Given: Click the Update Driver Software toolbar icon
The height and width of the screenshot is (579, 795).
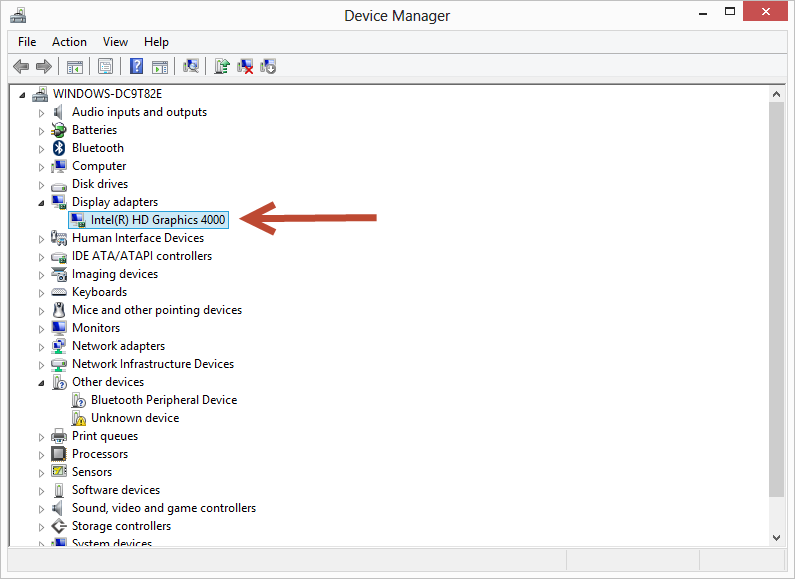Looking at the screenshot, I should click(222, 66).
